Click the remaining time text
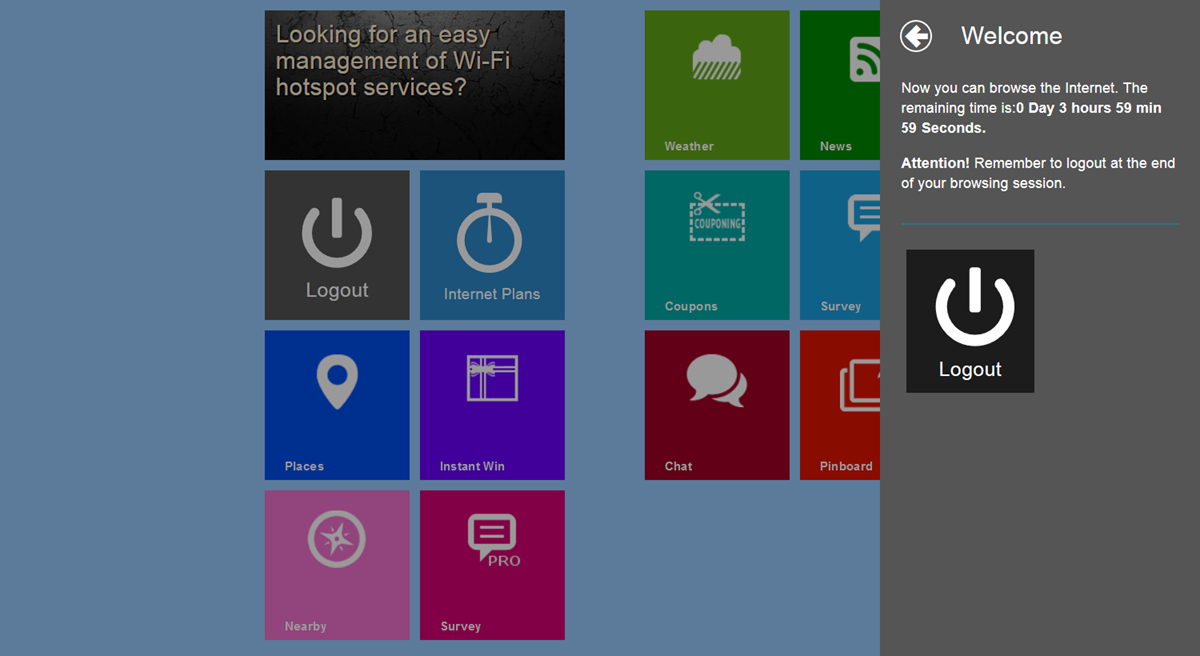The height and width of the screenshot is (656, 1200). (x=1031, y=108)
